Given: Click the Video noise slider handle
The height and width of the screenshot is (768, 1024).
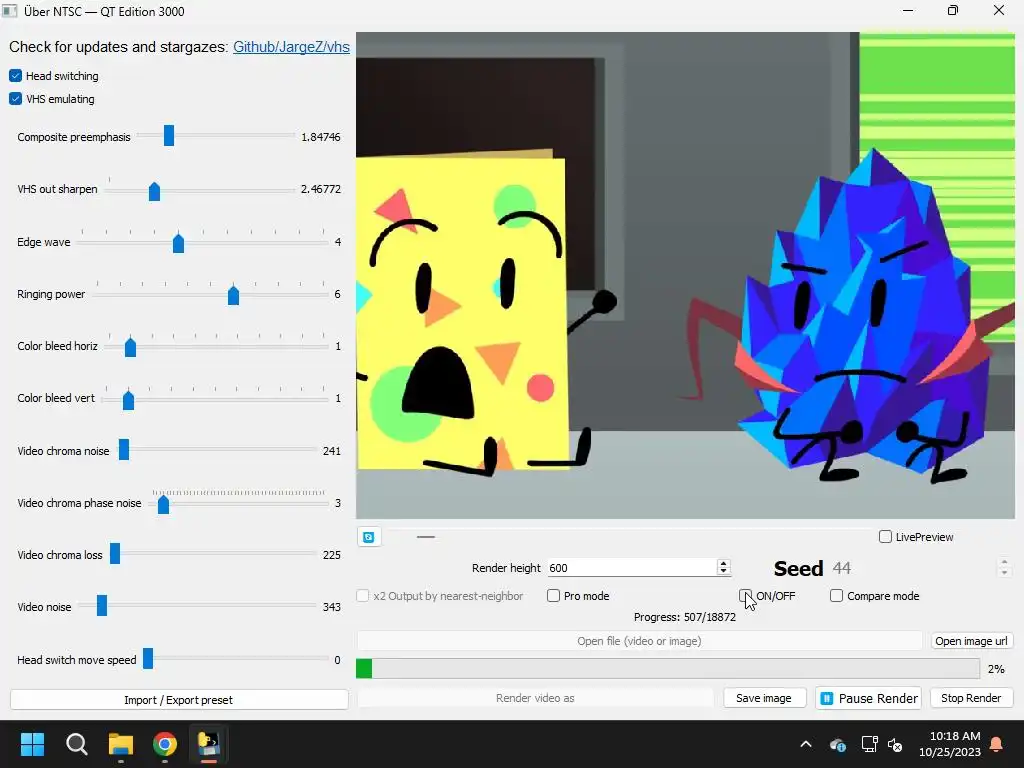Looking at the screenshot, I should tap(102, 606).
